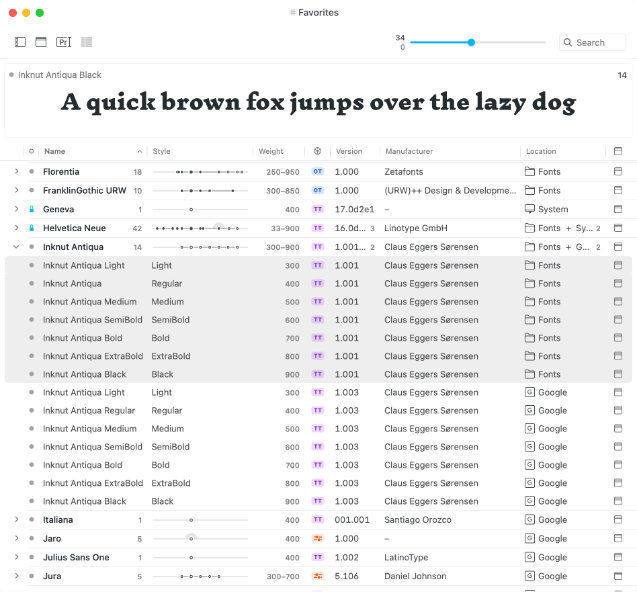Click the Fonts folder icon for Florentia

[530, 172]
